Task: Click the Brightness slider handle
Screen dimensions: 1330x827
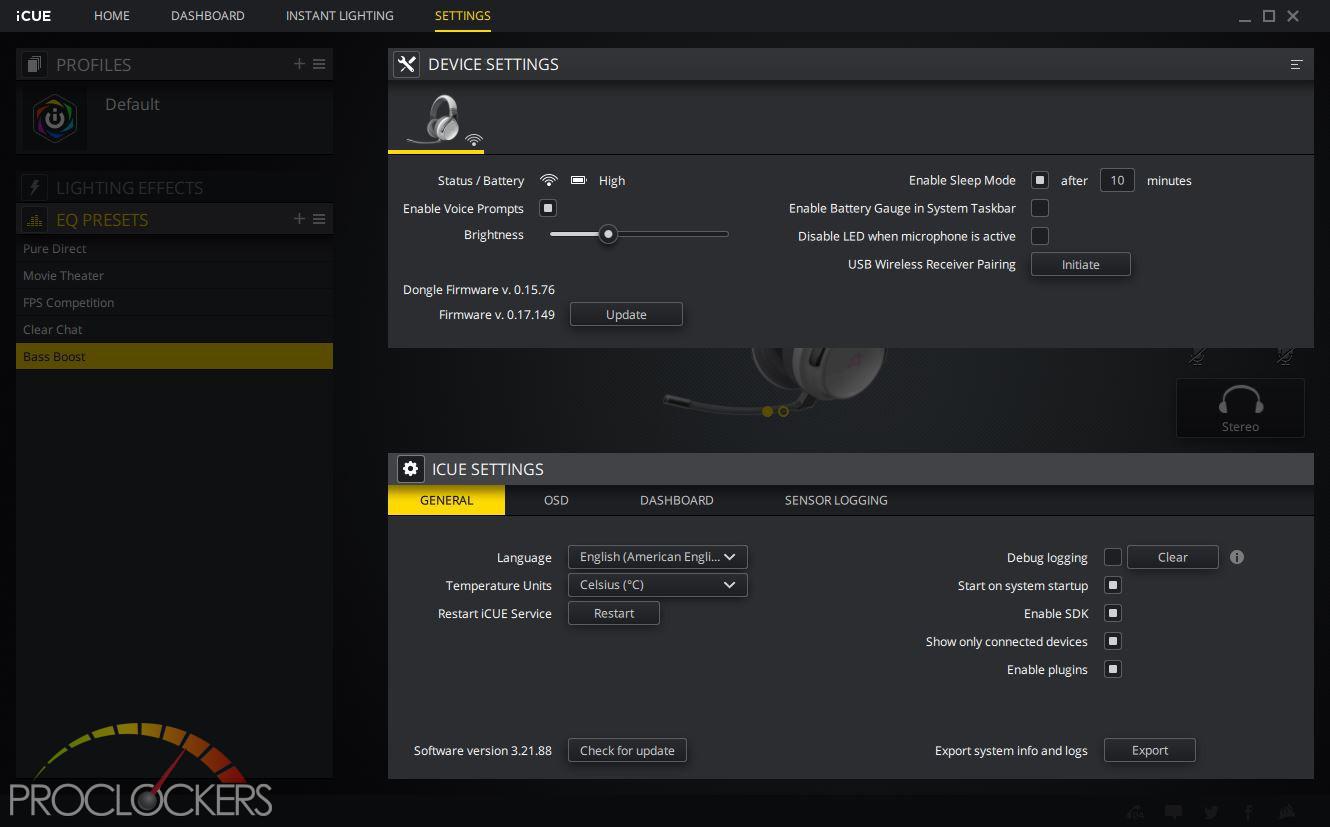Action: coord(608,234)
